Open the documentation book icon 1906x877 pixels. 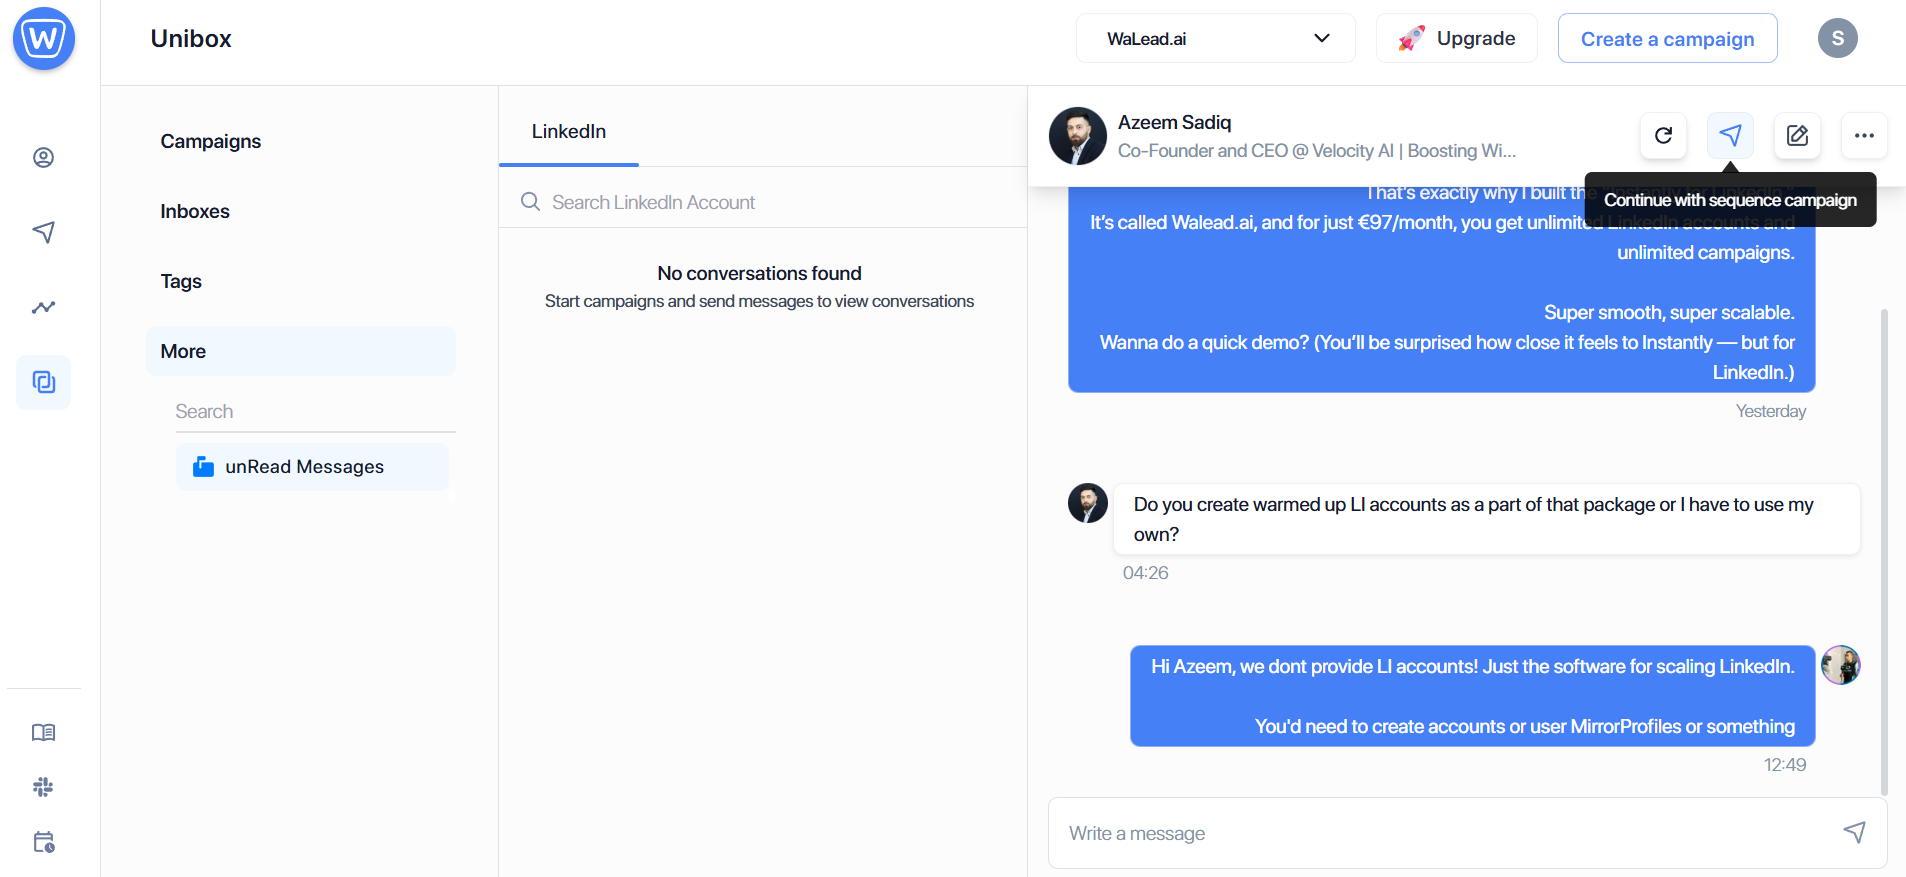click(x=43, y=732)
